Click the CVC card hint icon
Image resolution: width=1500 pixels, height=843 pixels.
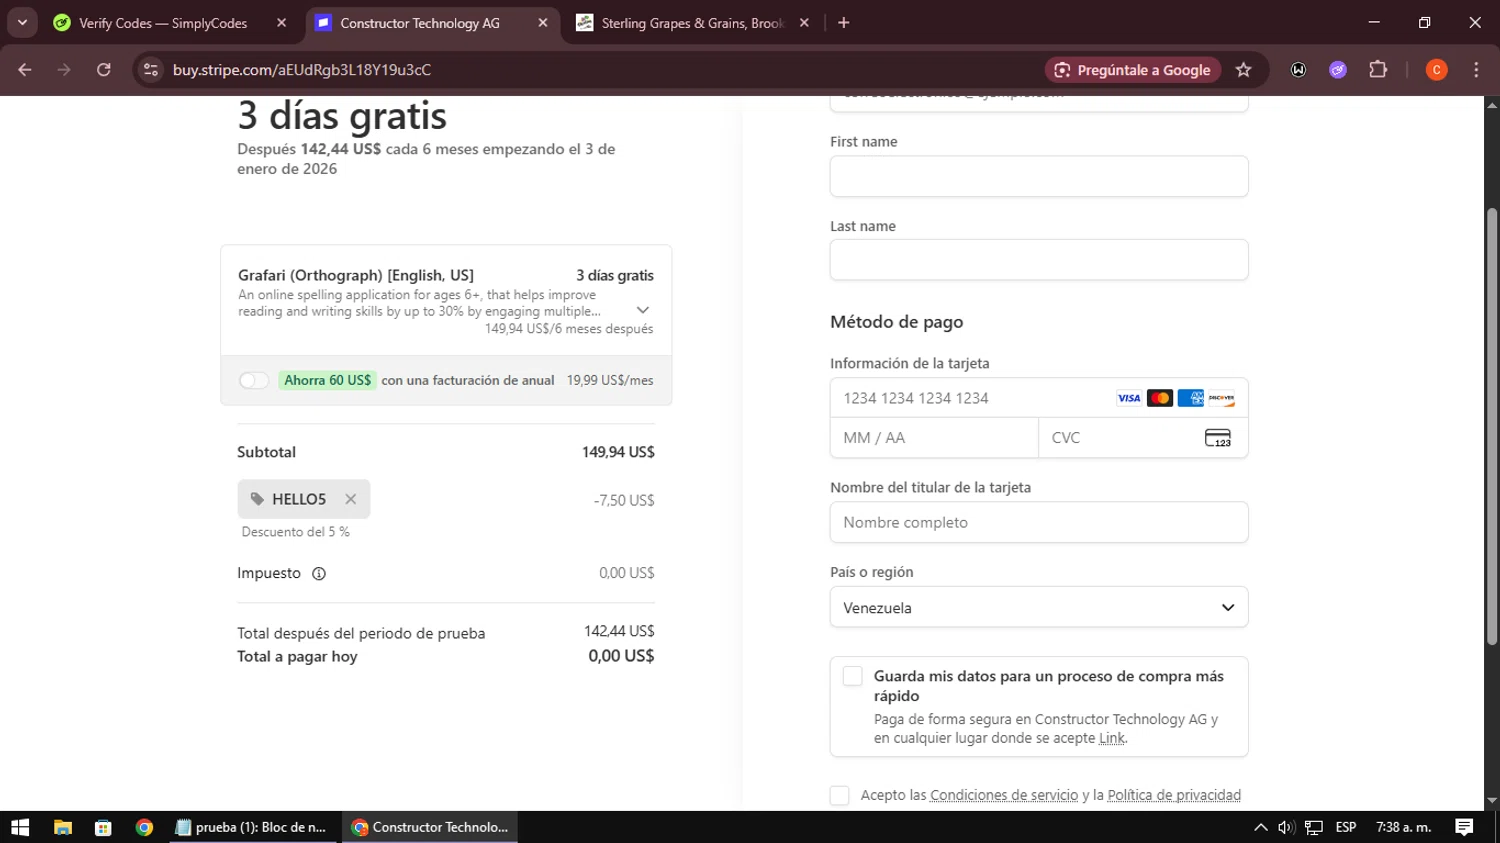click(1218, 438)
